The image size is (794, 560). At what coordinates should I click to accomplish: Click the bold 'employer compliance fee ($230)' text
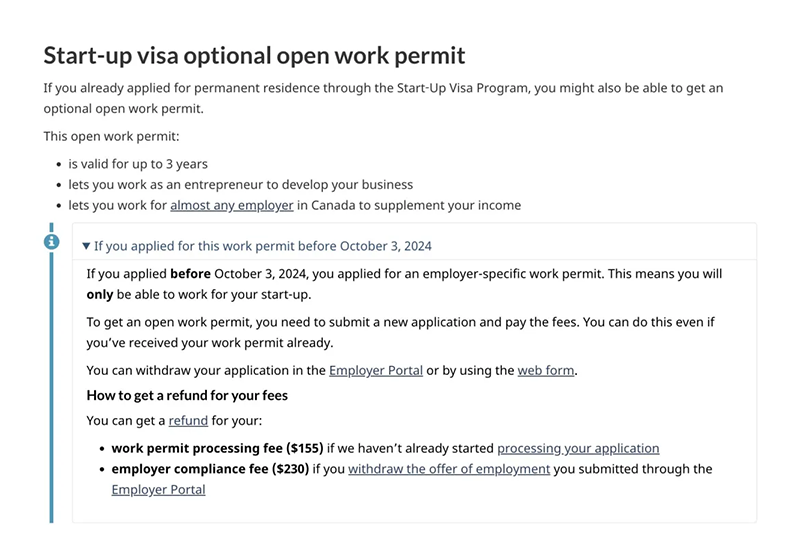pyautogui.click(x=211, y=469)
